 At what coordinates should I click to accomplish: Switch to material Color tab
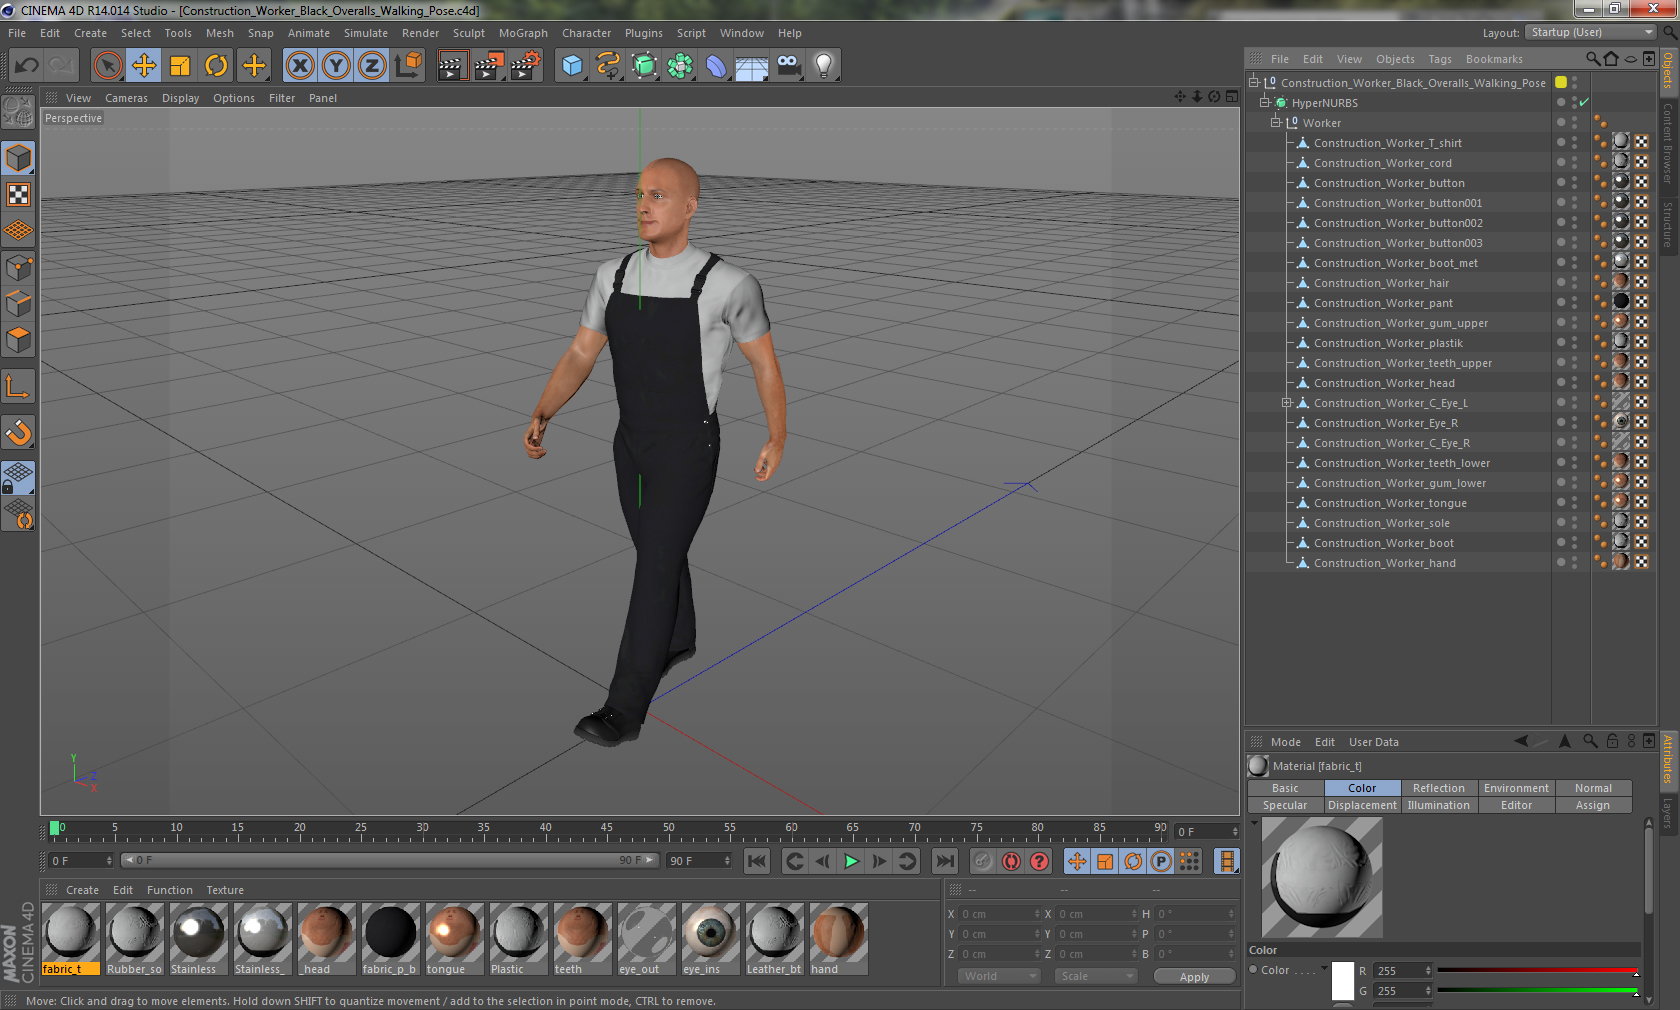(1362, 788)
